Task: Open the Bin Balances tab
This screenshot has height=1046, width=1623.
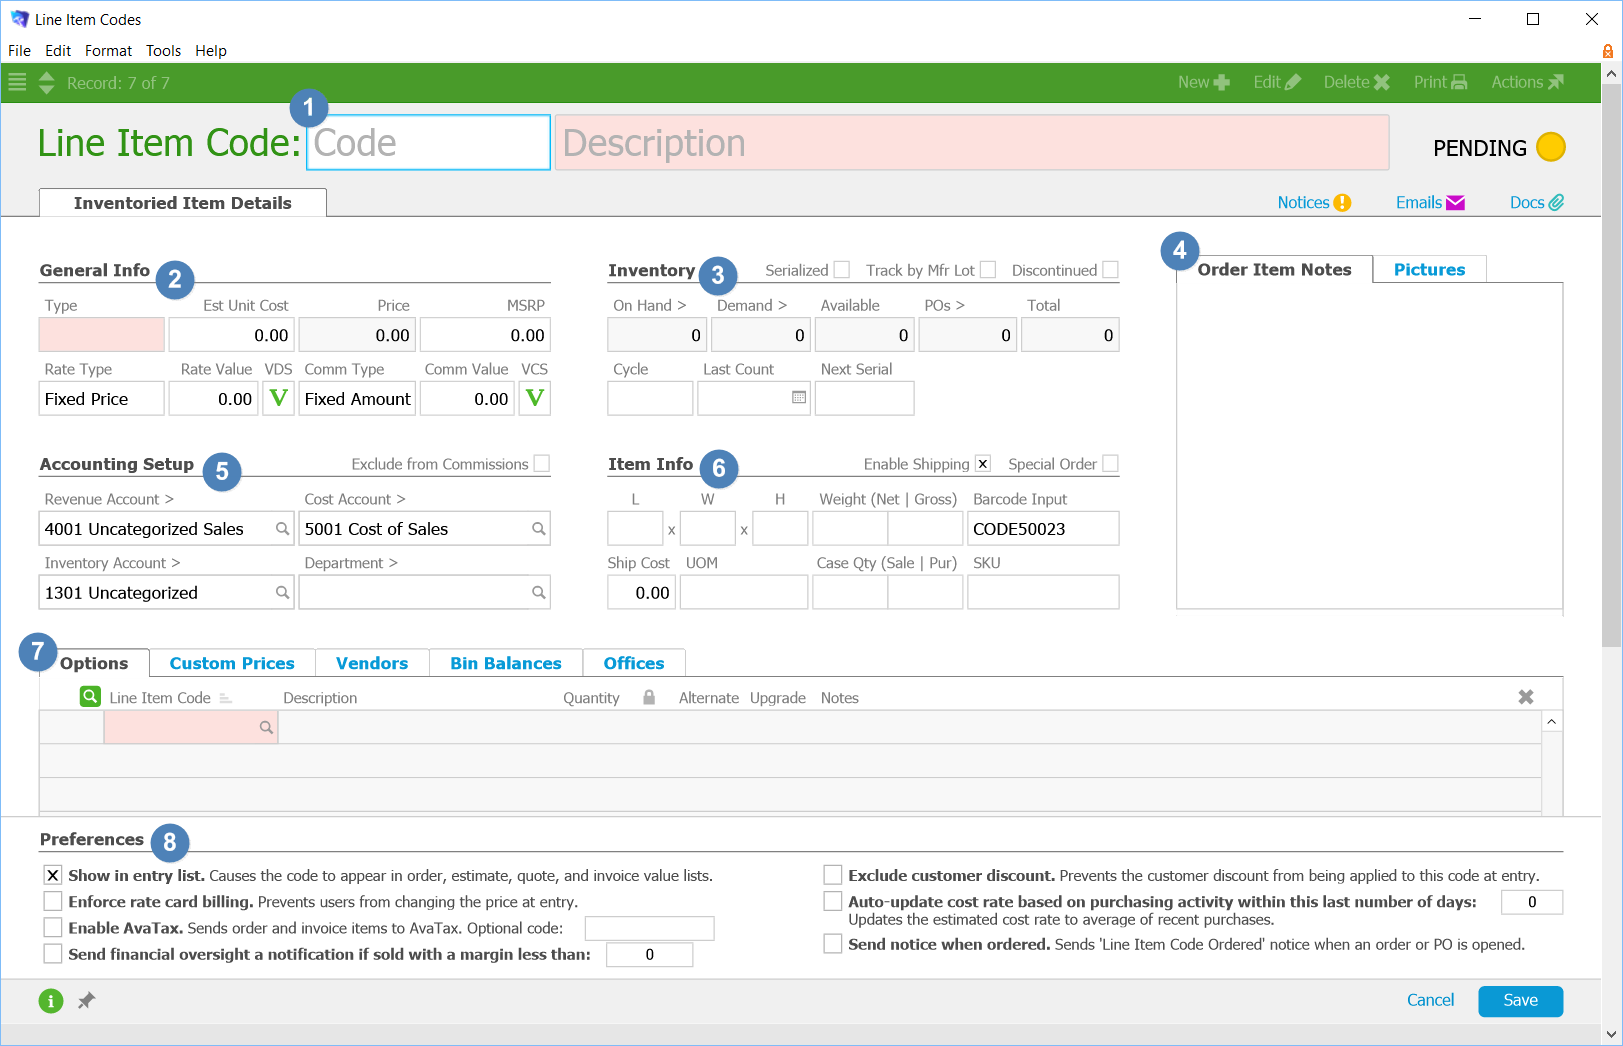Action: click(506, 663)
